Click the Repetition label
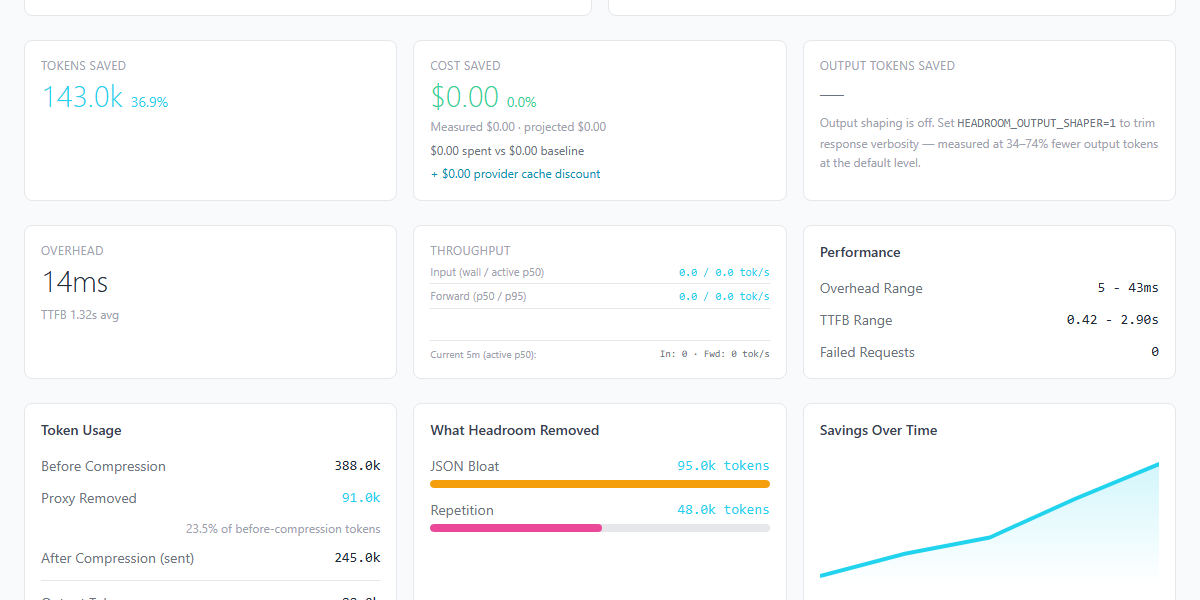This screenshot has height=600, width=1200. tap(462, 510)
